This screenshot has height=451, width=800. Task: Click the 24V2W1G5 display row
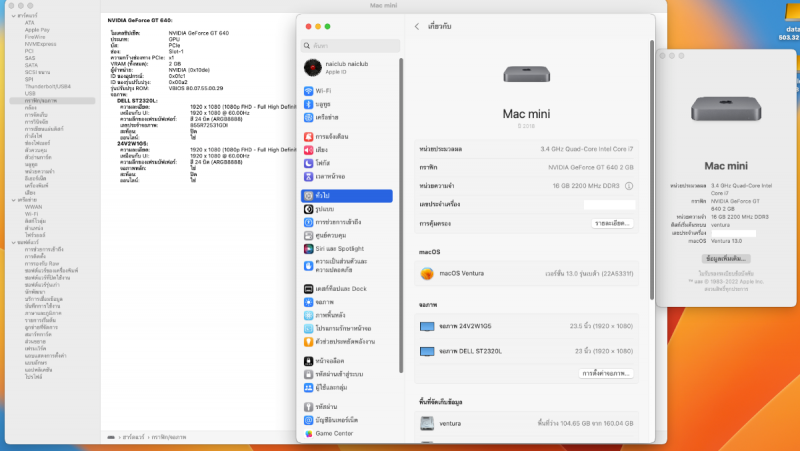[x=526, y=326]
